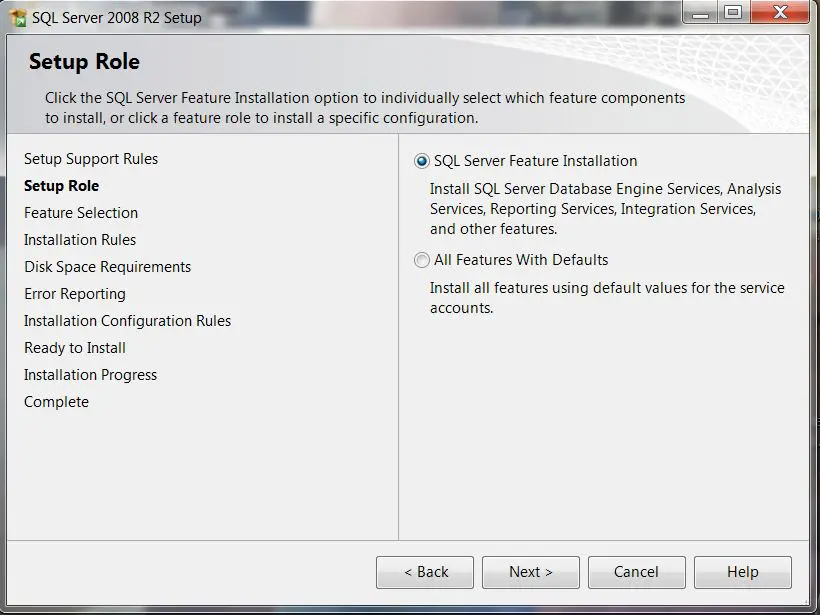
Task: Maximize the SQL Server setup window
Action: 733,12
